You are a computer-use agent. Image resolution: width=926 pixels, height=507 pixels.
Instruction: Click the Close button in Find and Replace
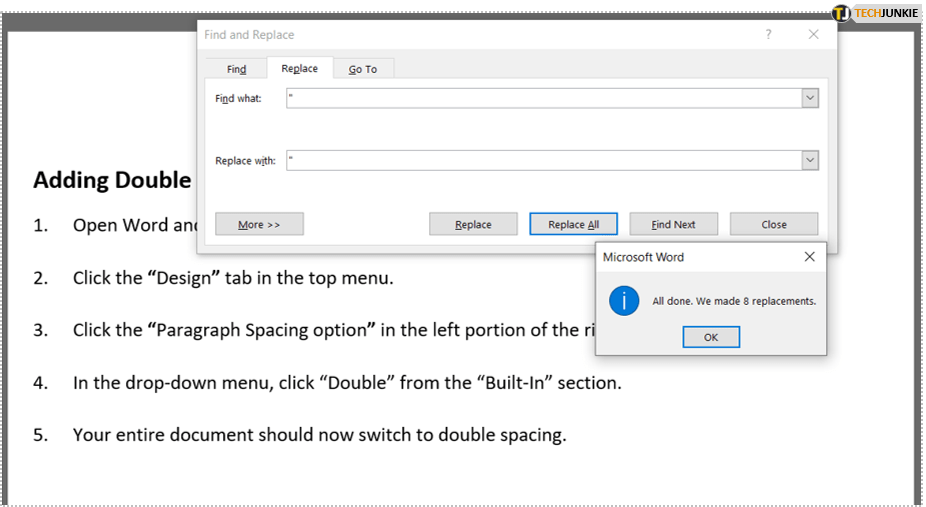(x=773, y=224)
